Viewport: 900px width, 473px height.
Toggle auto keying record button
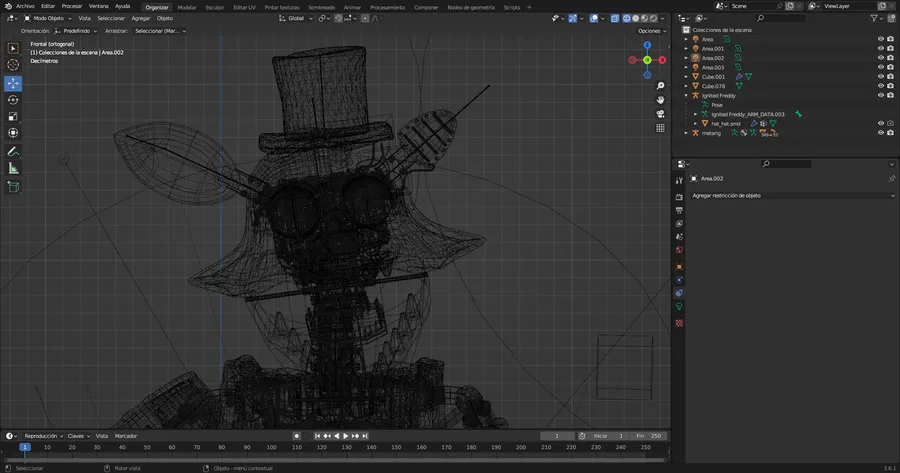point(297,436)
